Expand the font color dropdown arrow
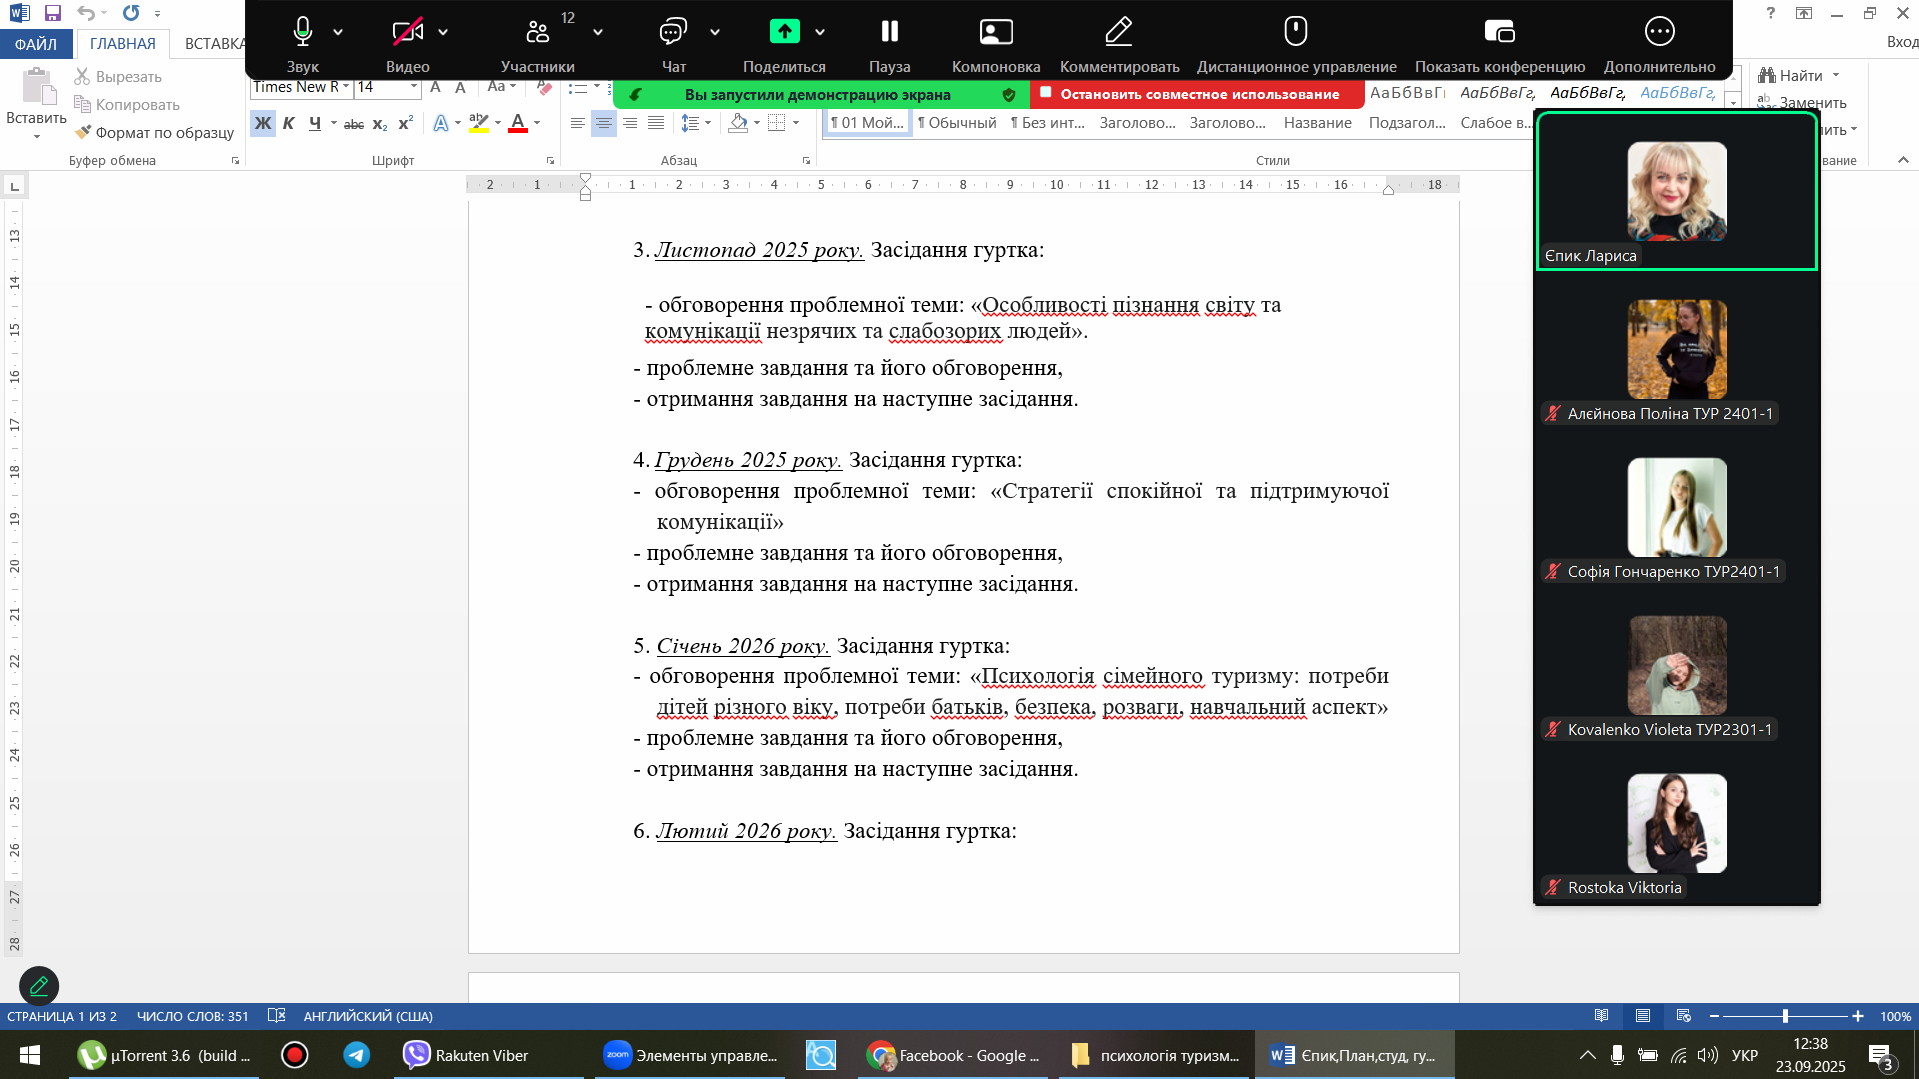The height and width of the screenshot is (1079, 1919). pyautogui.click(x=537, y=123)
